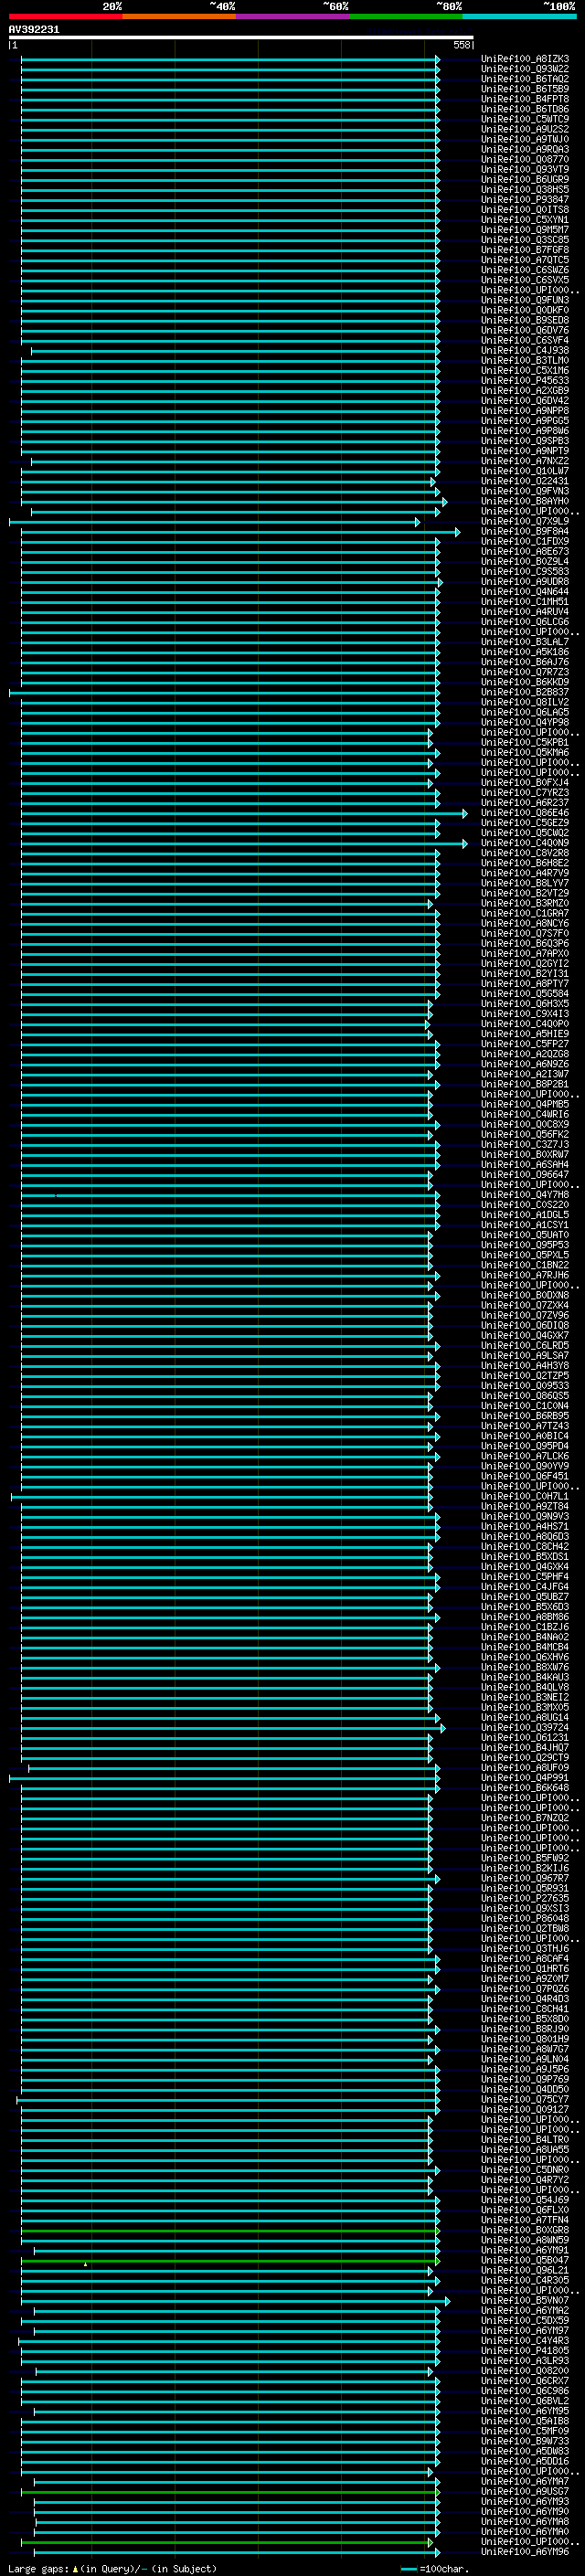This screenshot has width=585, height=2576.
Task: Select hit UniRef100_Q6LCG6
Action: click(x=525, y=622)
